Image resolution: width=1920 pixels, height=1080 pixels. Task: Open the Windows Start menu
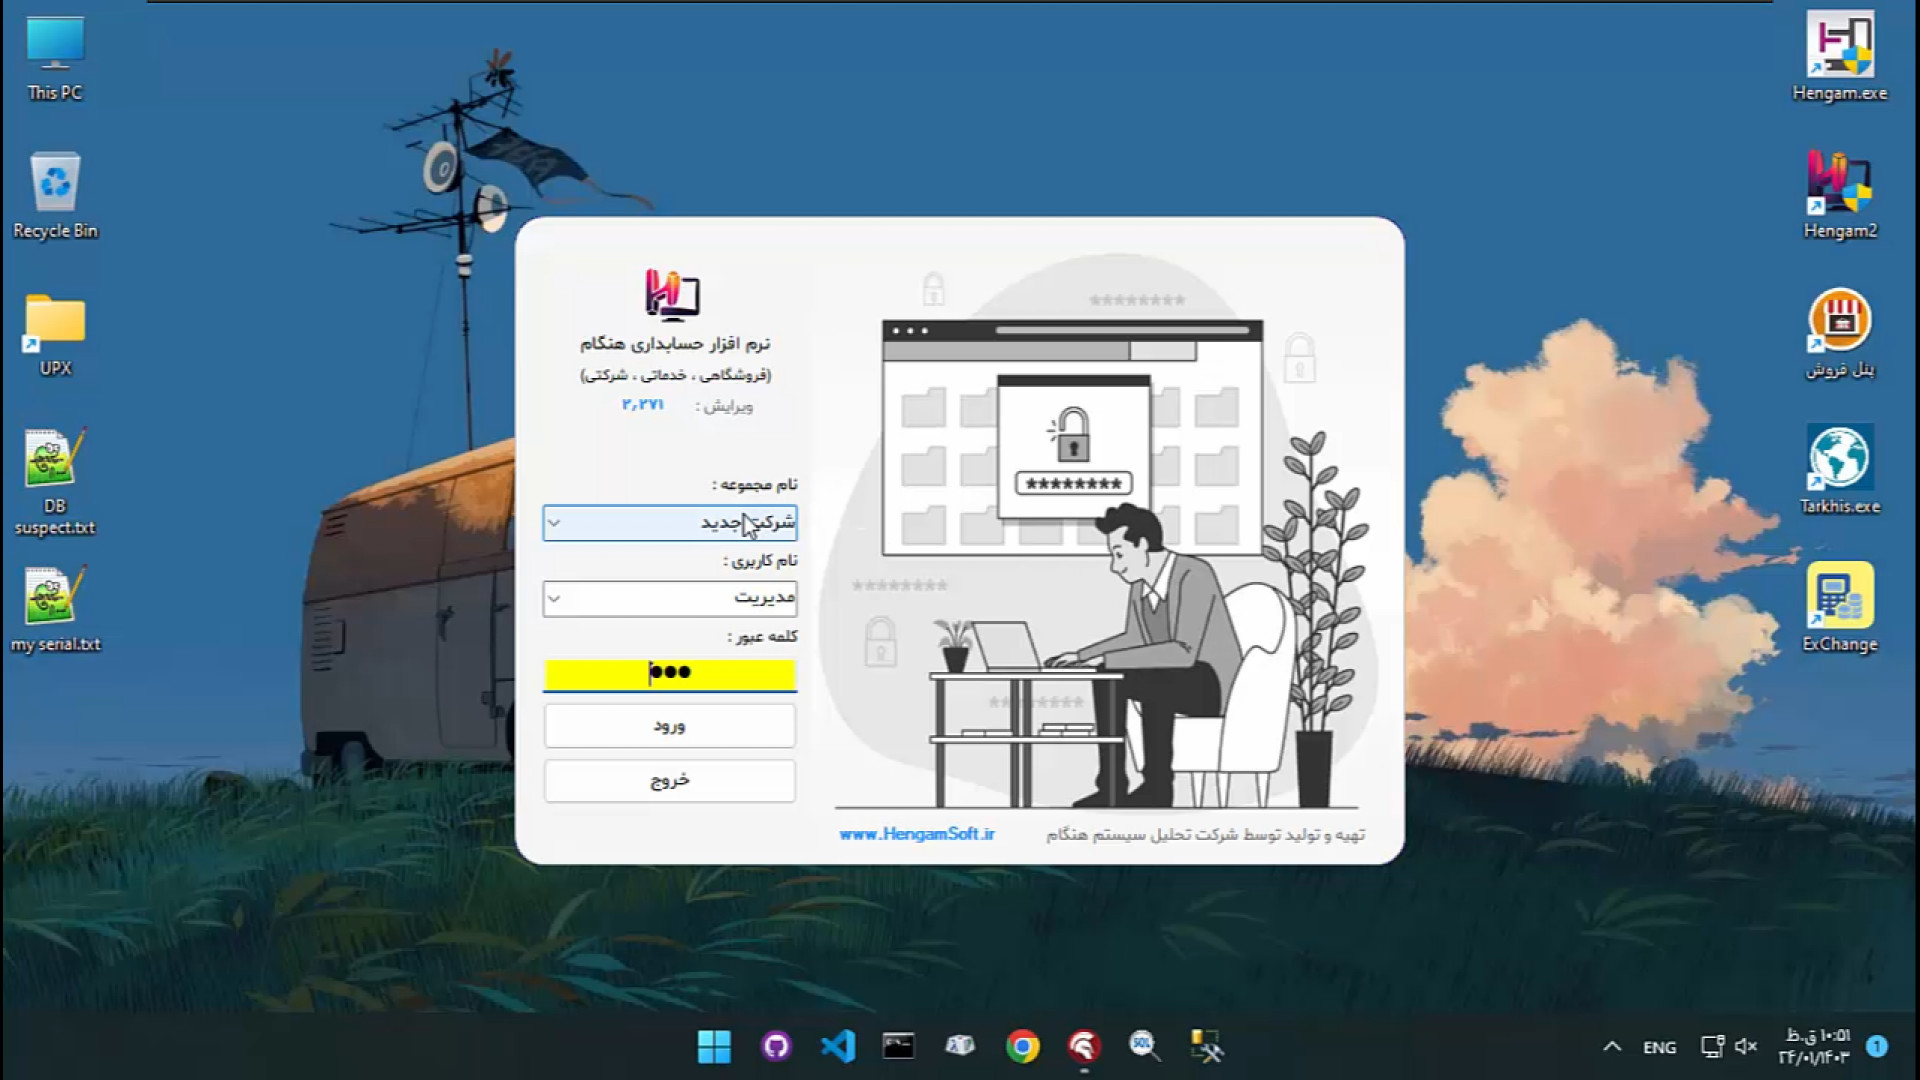714,1047
